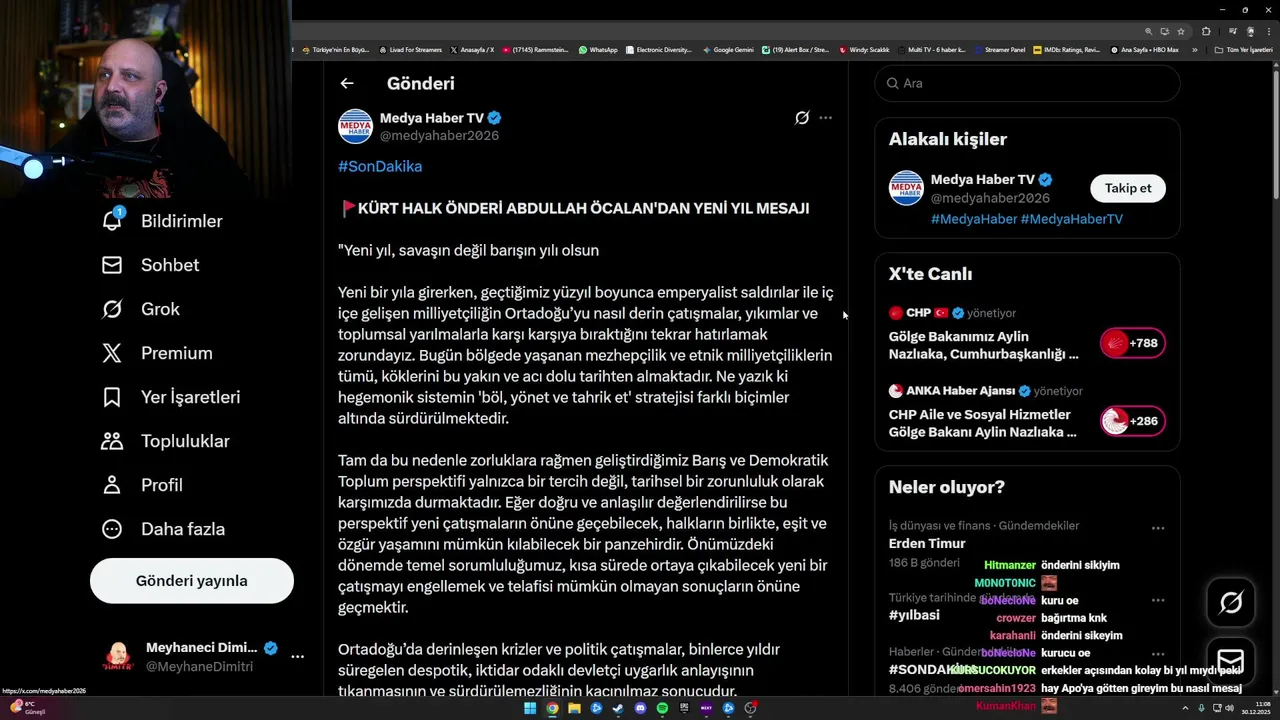Open the Livad For Streamers bookmark
The width and height of the screenshot is (1280, 720).
point(410,50)
